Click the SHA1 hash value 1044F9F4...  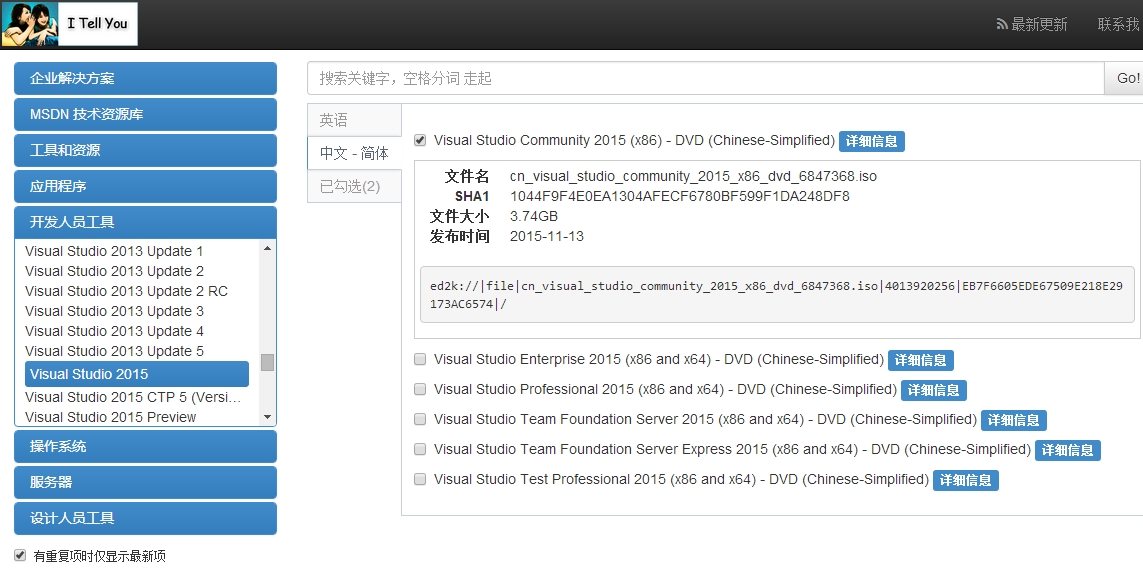coord(679,197)
